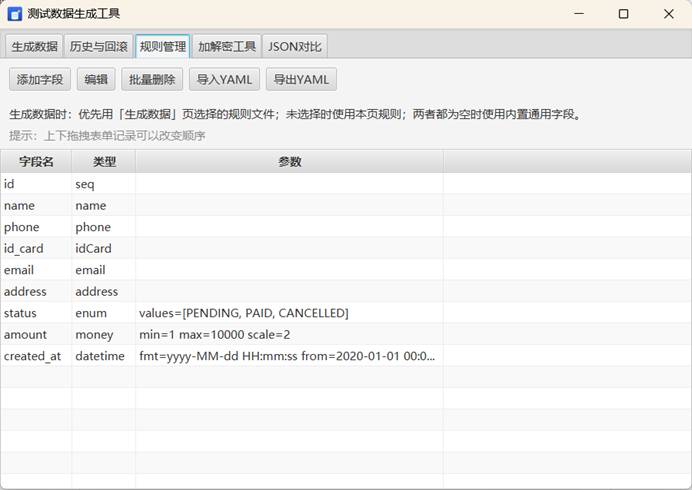This screenshot has height=490, width=692.
Task: Click the fmt=yyyy-MM-dd HH:mm:ss parameter cell
Action: (290, 356)
